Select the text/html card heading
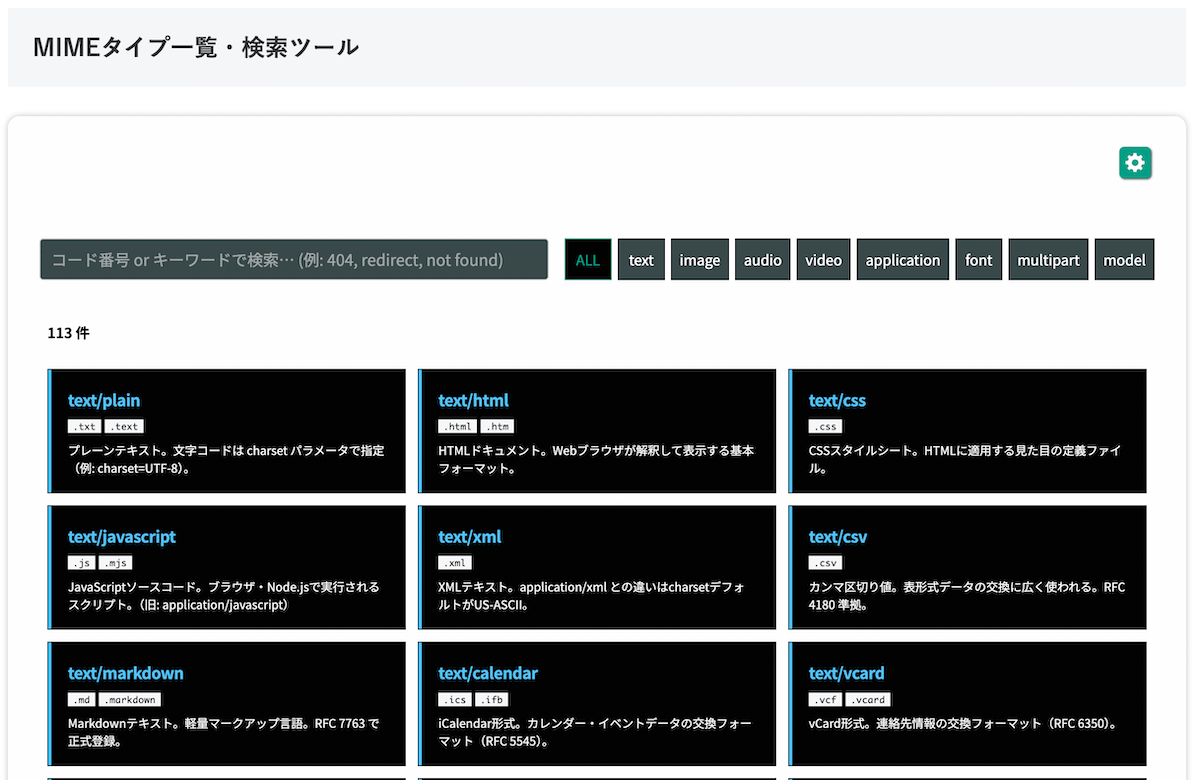 click(x=473, y=400)
